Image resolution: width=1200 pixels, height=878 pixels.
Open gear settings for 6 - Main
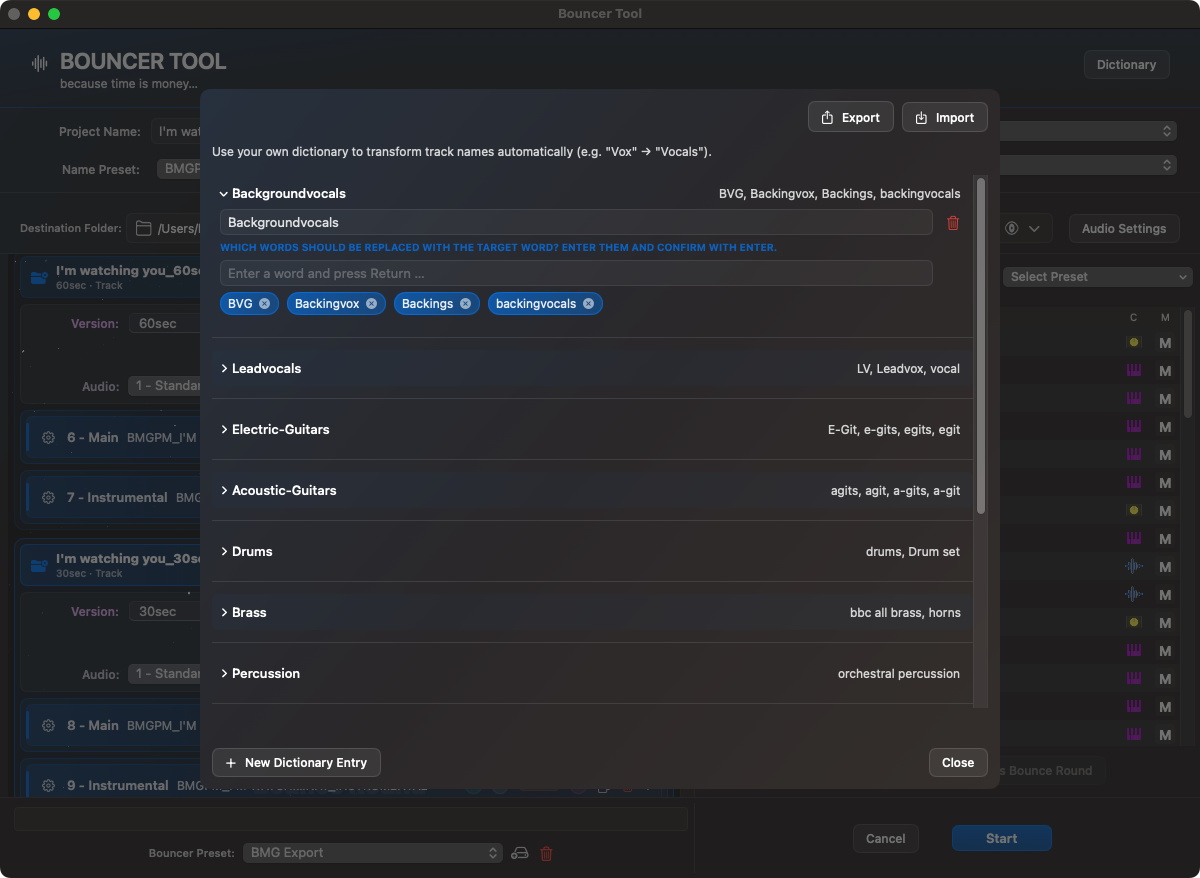pyautogui.click(x=48, y=438)
